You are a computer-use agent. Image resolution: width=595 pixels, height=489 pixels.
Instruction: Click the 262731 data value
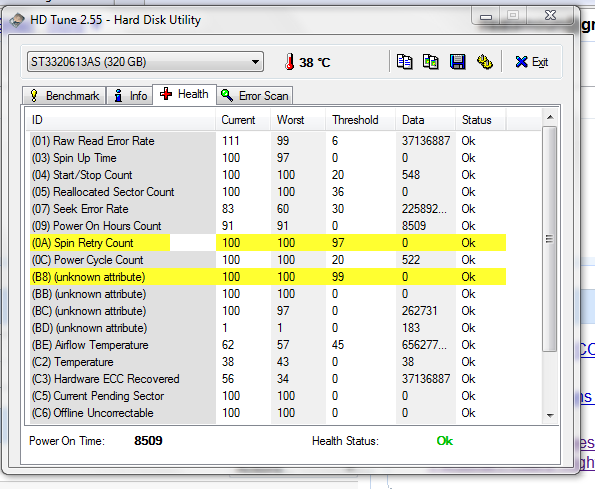419,311
